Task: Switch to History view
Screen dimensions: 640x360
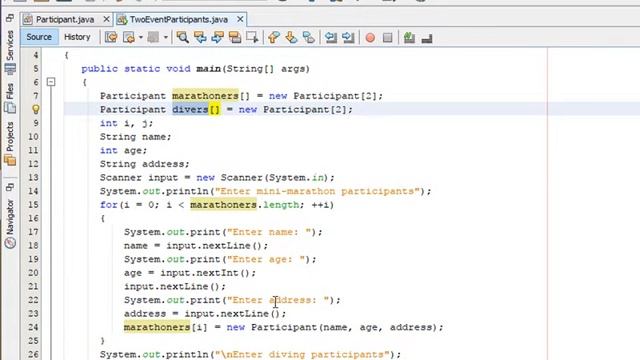Action: point(77,37)
